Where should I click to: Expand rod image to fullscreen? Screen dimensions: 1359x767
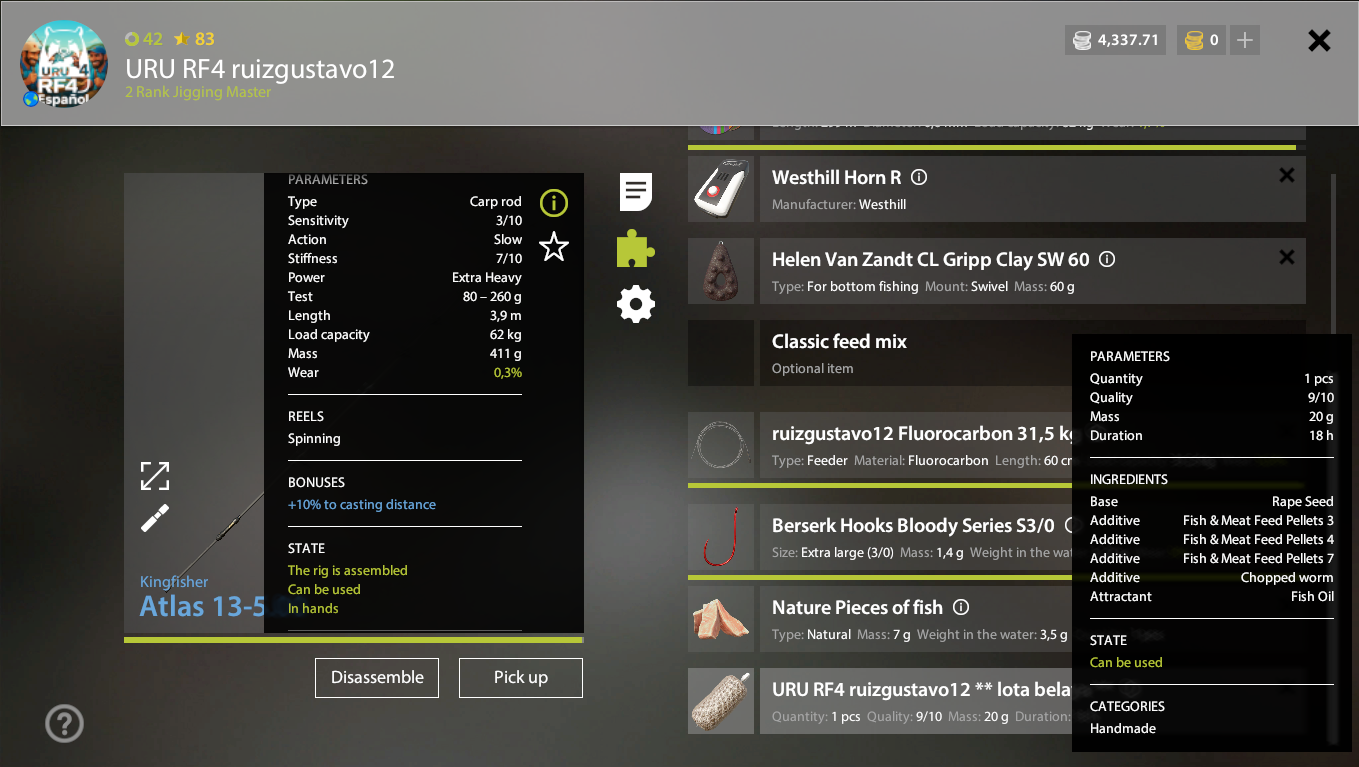click(x=155, y=476)
